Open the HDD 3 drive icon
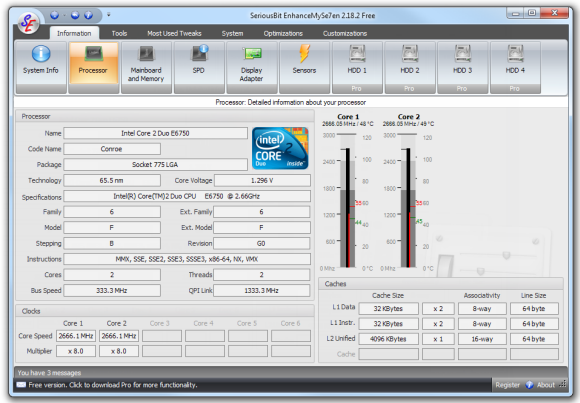Image resolution: width=580 pixels, height=403 pixels. coord(462,67)
